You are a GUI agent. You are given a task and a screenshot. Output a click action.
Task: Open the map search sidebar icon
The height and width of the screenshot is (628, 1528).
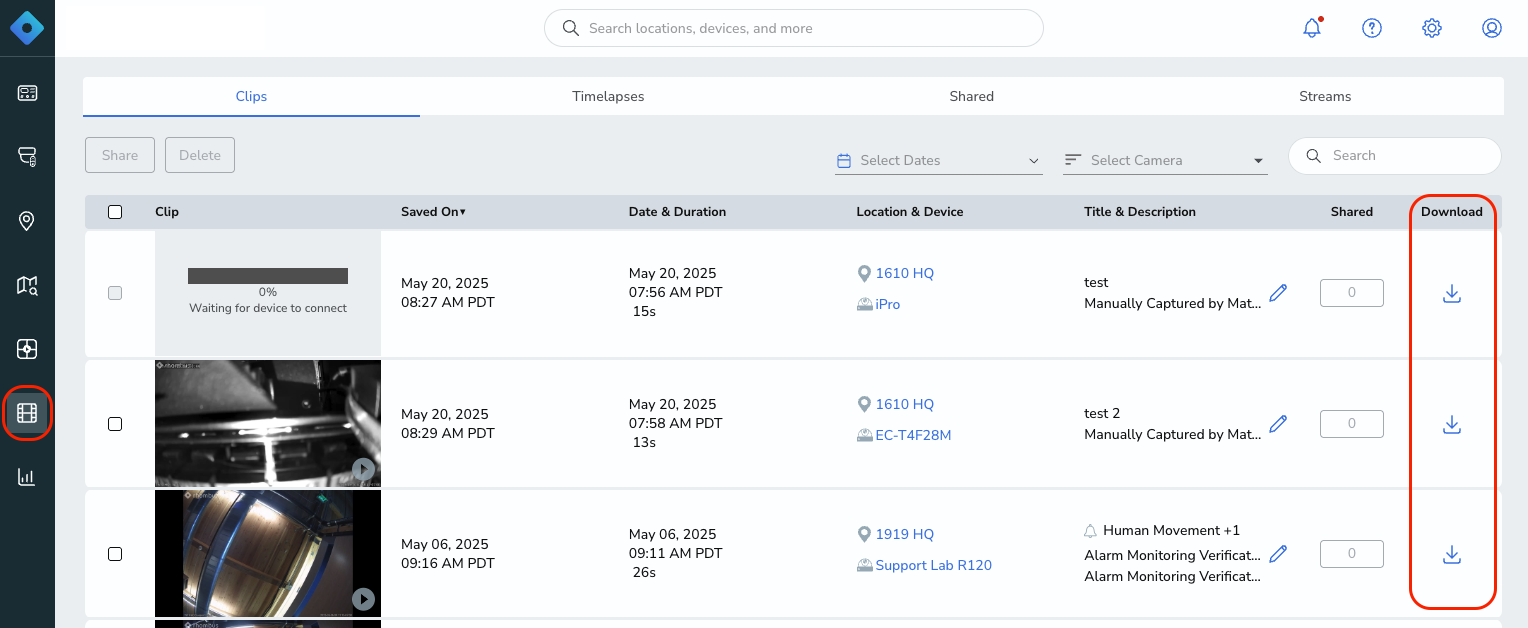[x=27, y=286]
